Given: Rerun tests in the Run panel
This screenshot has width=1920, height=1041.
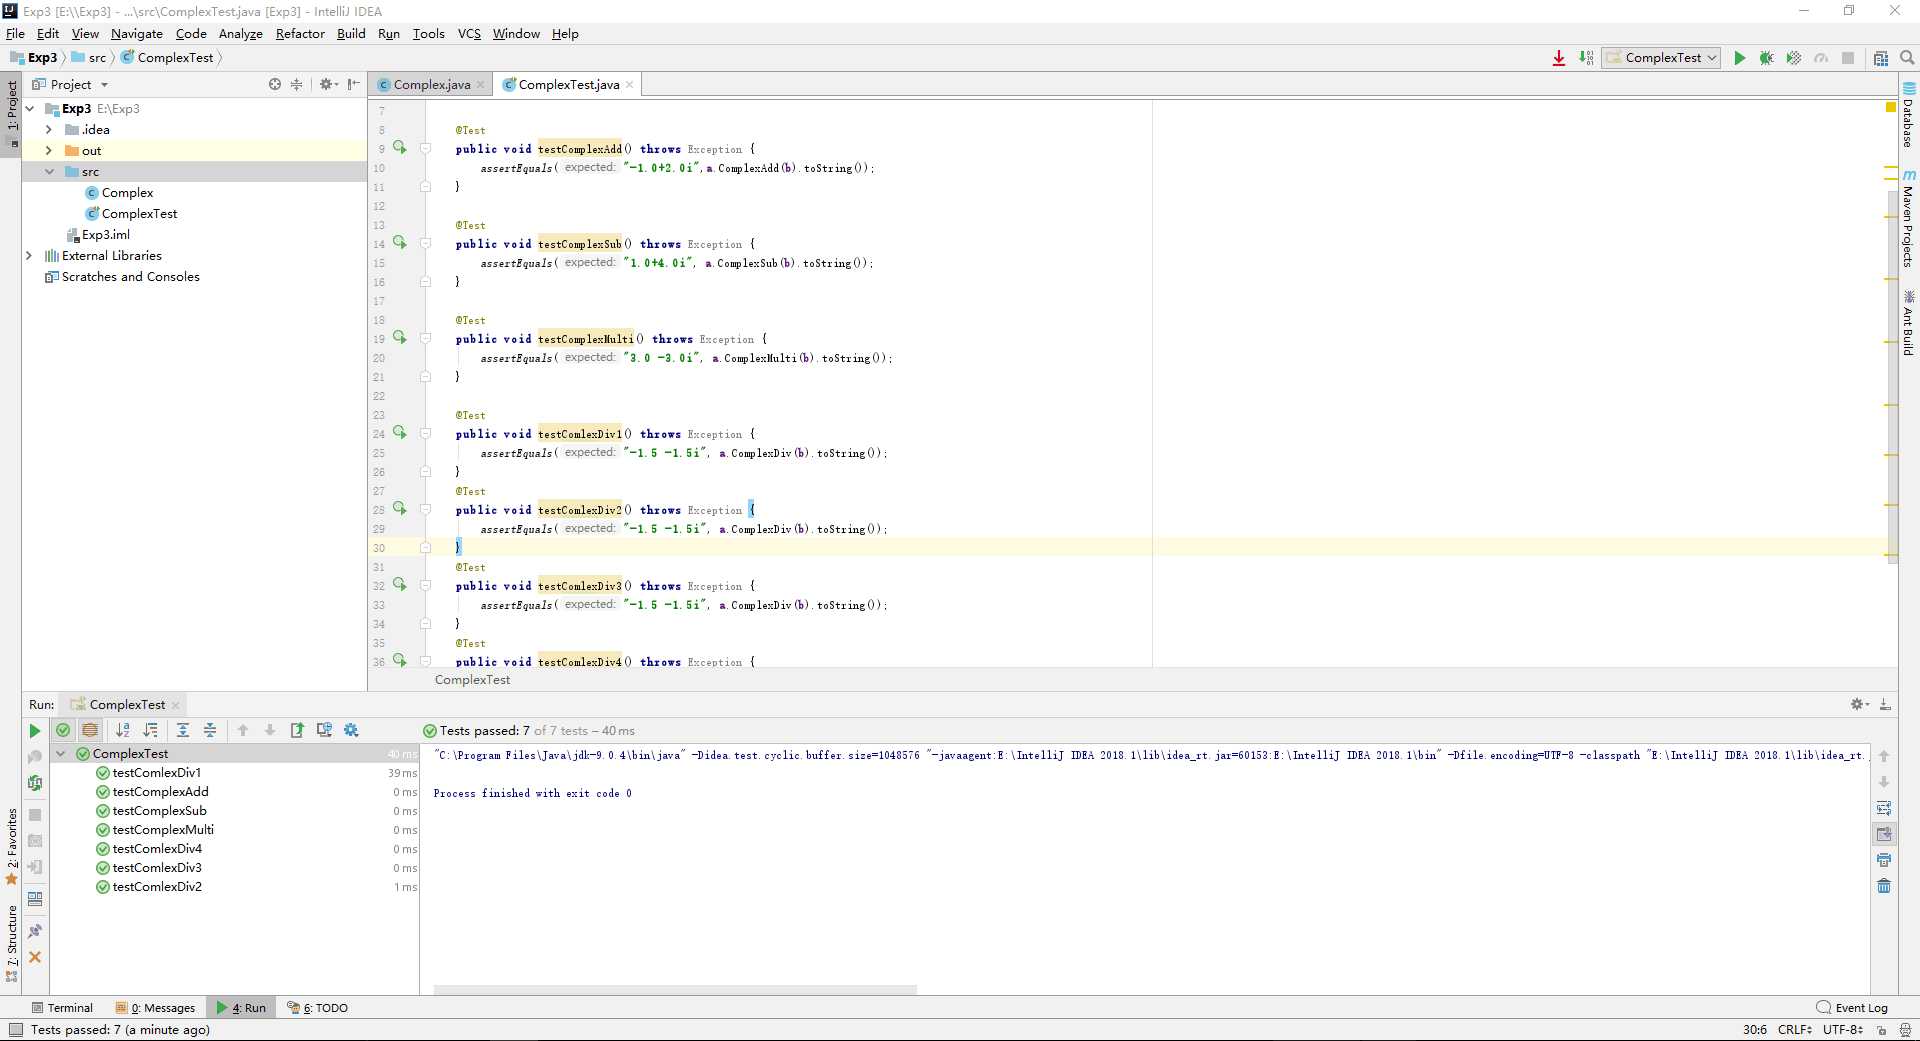Looking at the screenshot, I should pos(35,731).
